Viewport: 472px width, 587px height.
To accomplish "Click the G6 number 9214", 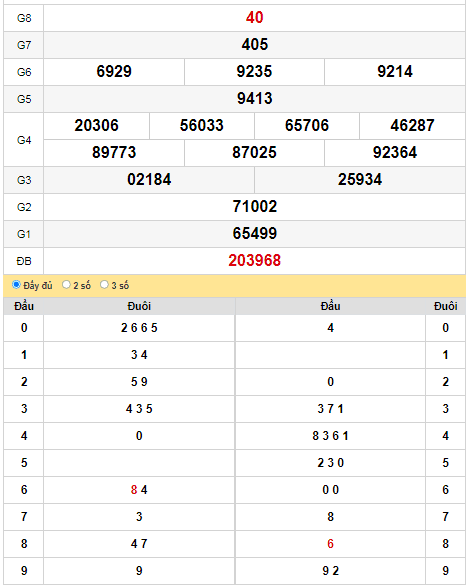I will 395,72.
